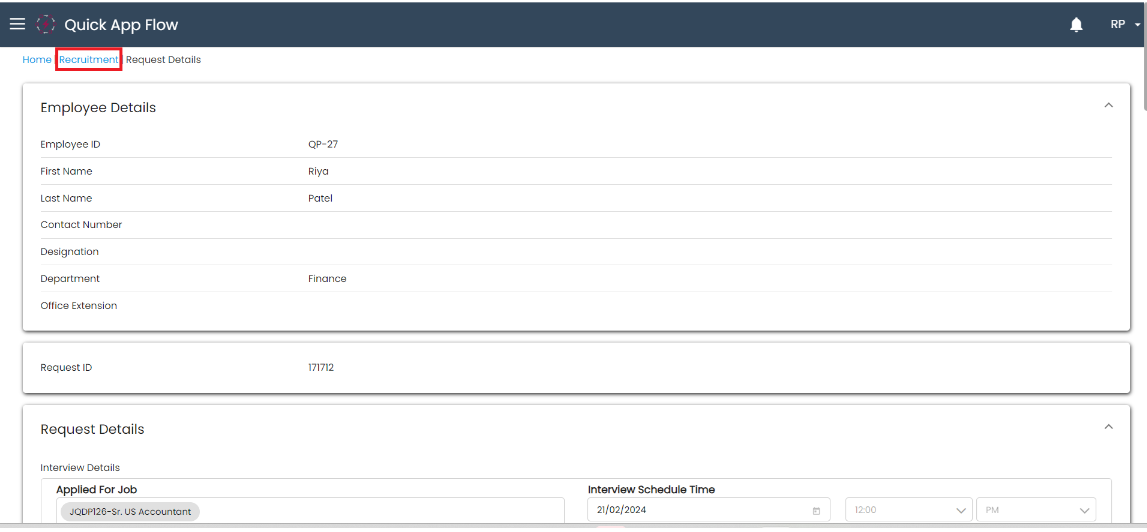Viewport: 1147px width, 532px height.
Task: Click the Interview Schedule date input 21/02/2024
Action: (x=700, y=510)
